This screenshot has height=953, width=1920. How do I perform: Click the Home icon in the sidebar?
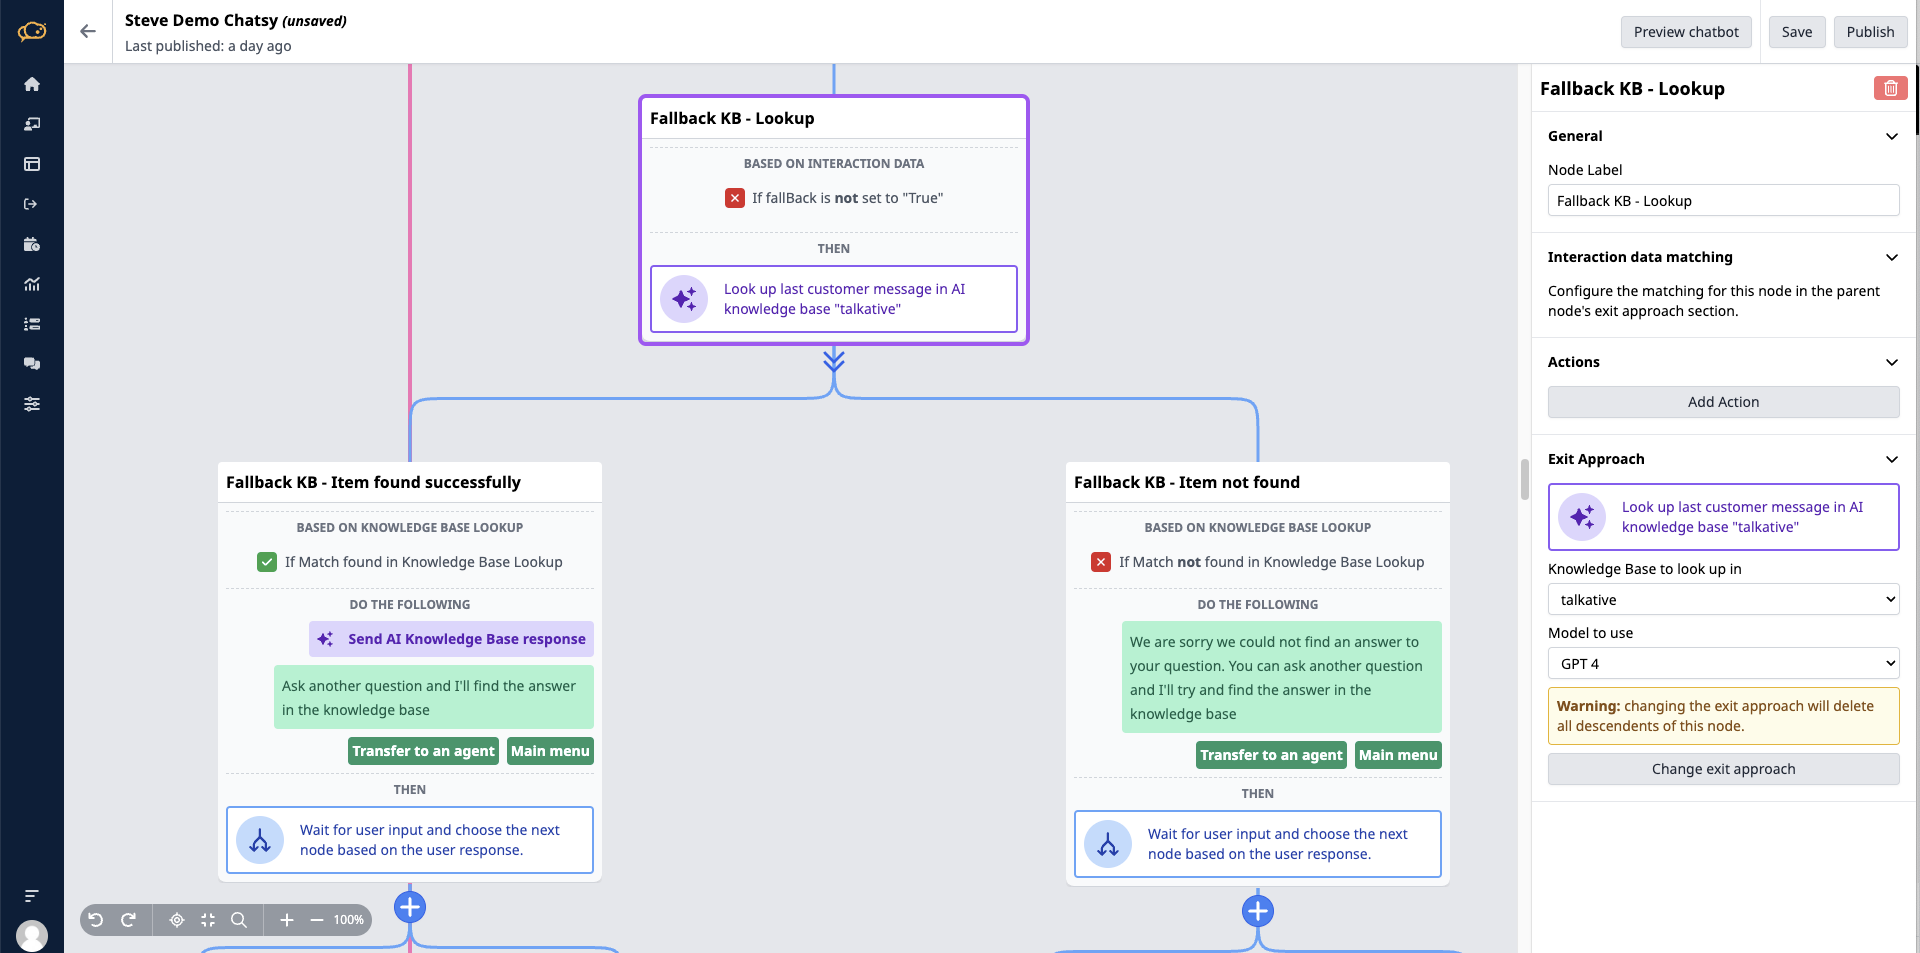tap(32, 84)
